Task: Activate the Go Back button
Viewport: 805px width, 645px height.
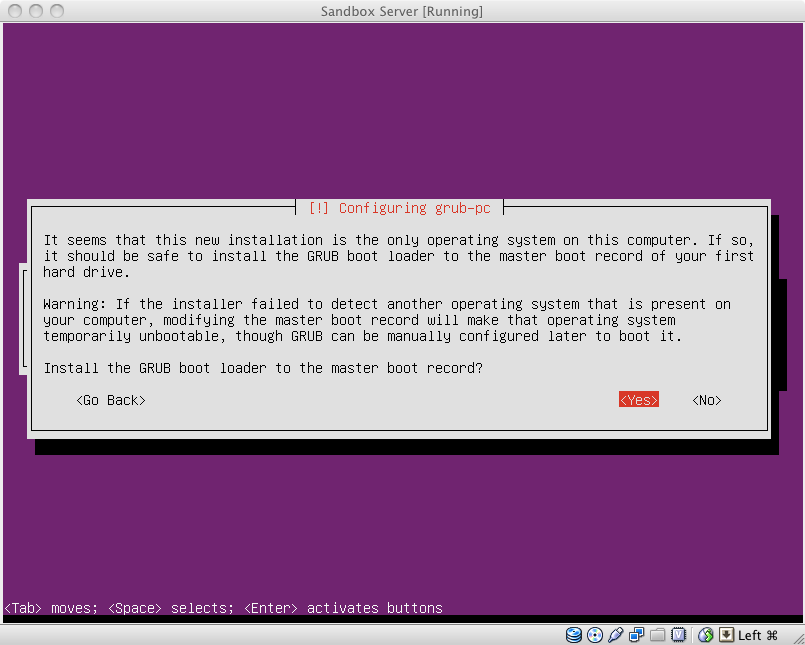Action: point(111,400)
